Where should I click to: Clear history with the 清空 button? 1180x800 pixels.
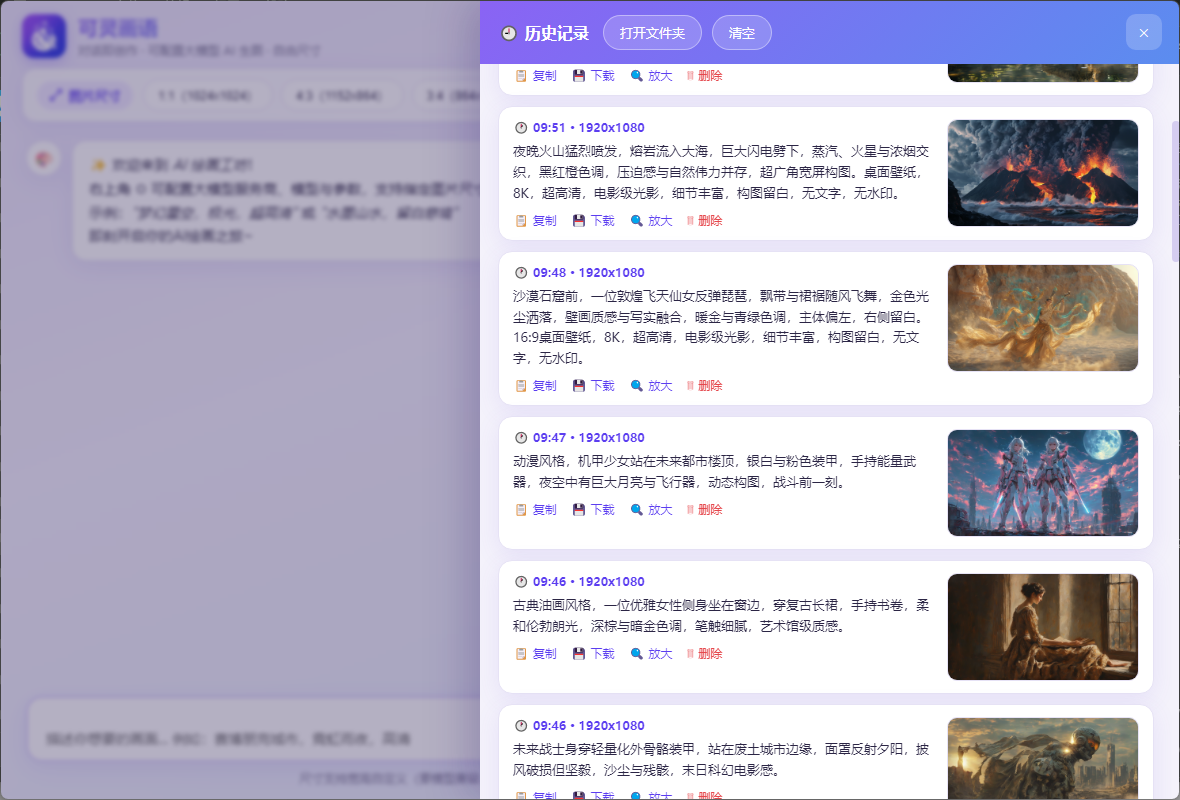coord(742,33)
